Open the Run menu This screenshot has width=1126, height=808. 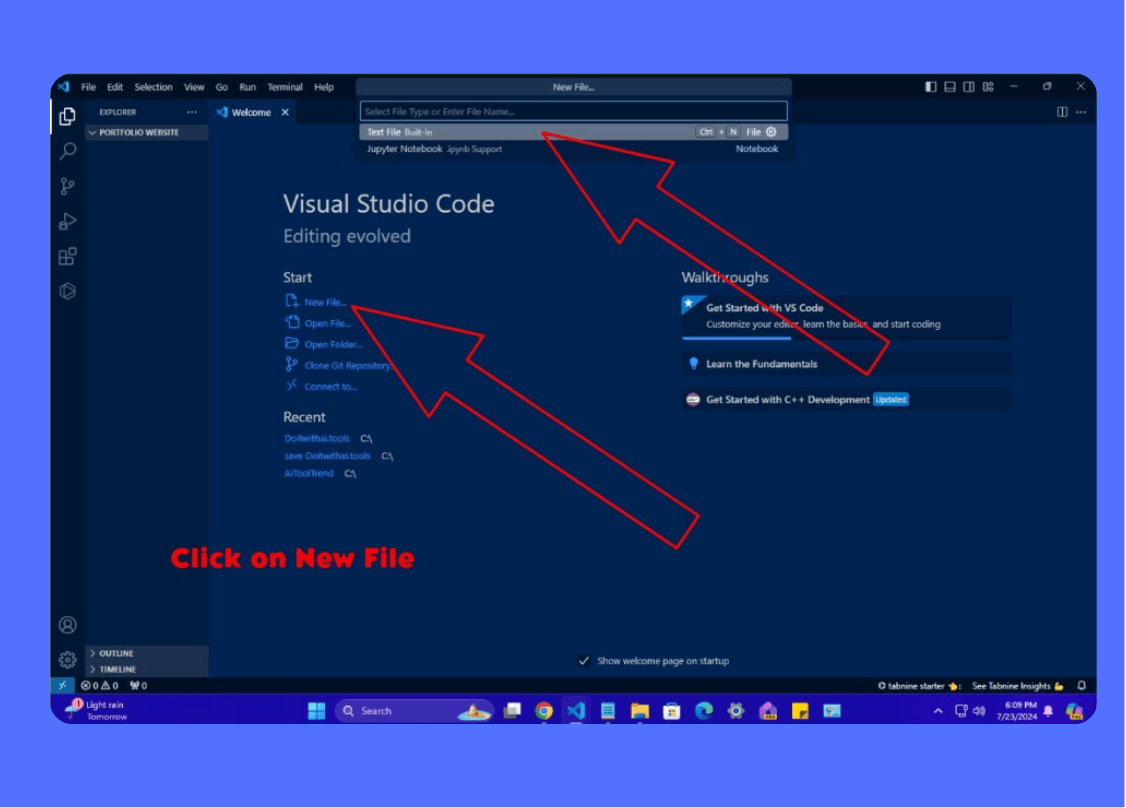click(248, 87)
